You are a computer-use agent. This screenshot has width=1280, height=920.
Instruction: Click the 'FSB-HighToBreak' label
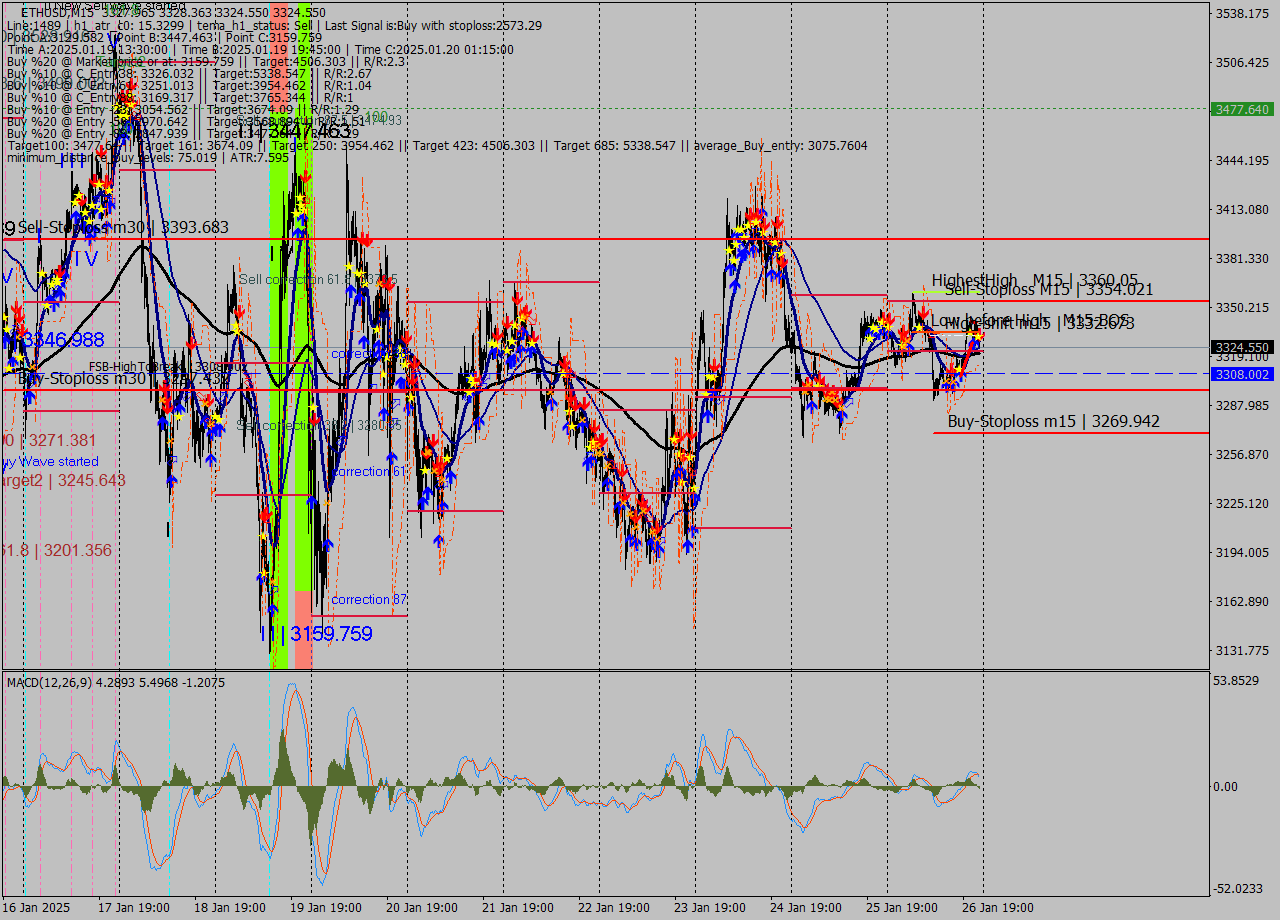134,367
